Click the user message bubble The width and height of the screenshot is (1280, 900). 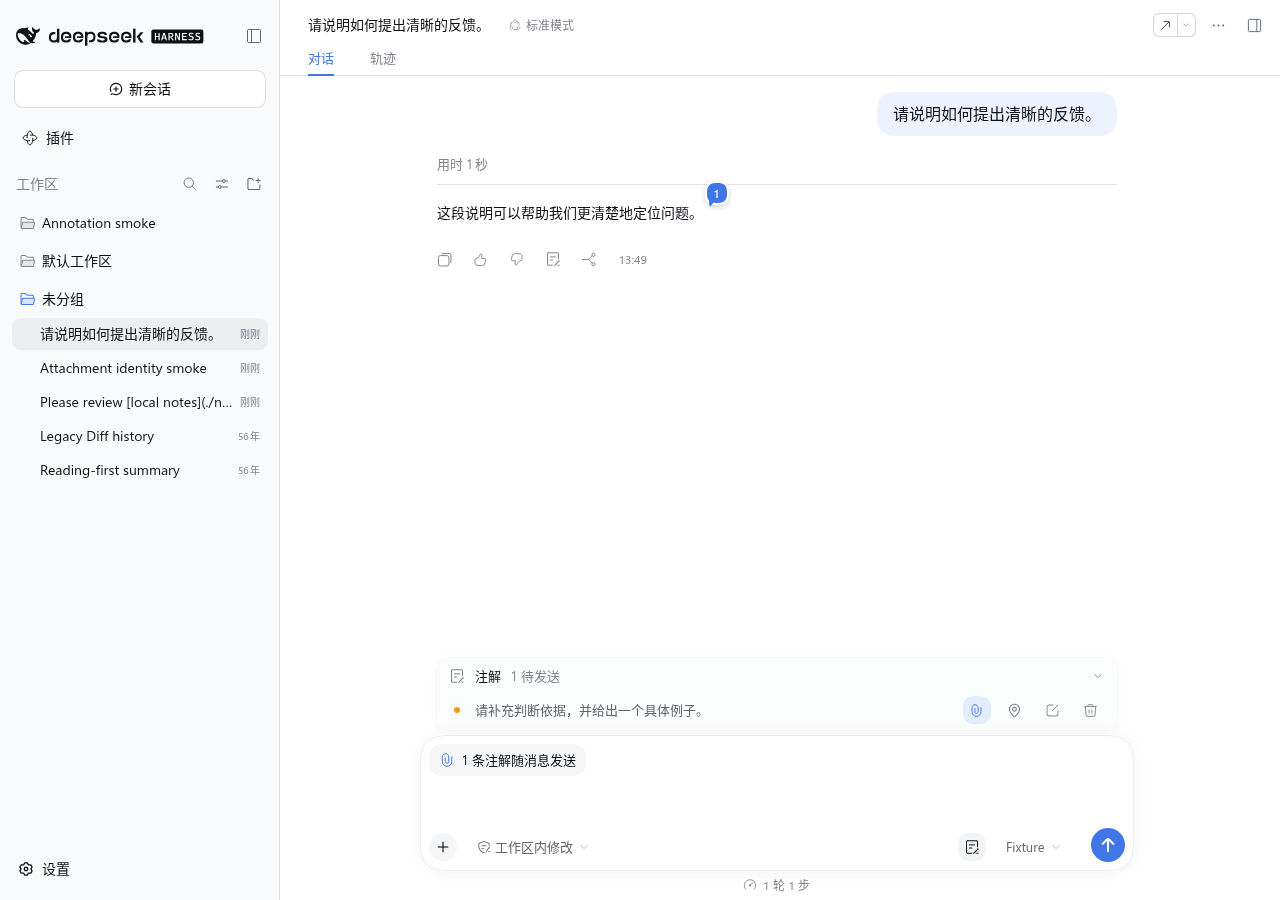pyautogui.click(x=996, y=114)
